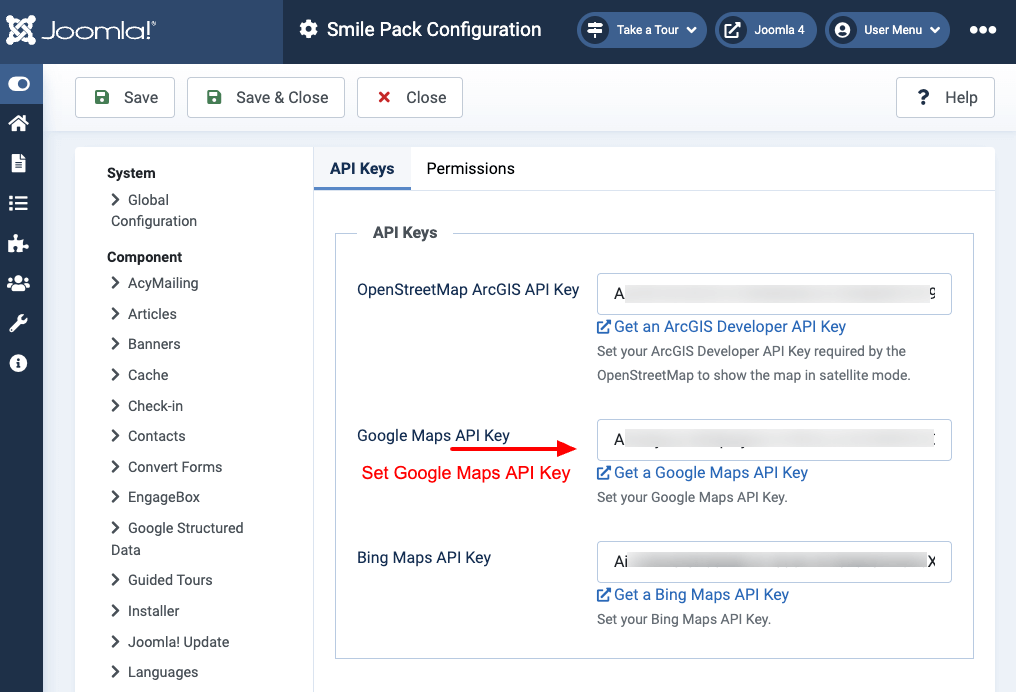1016x692 pixels.
Task: Open the three-dot overflow menu in header
Action: [983, 30]
